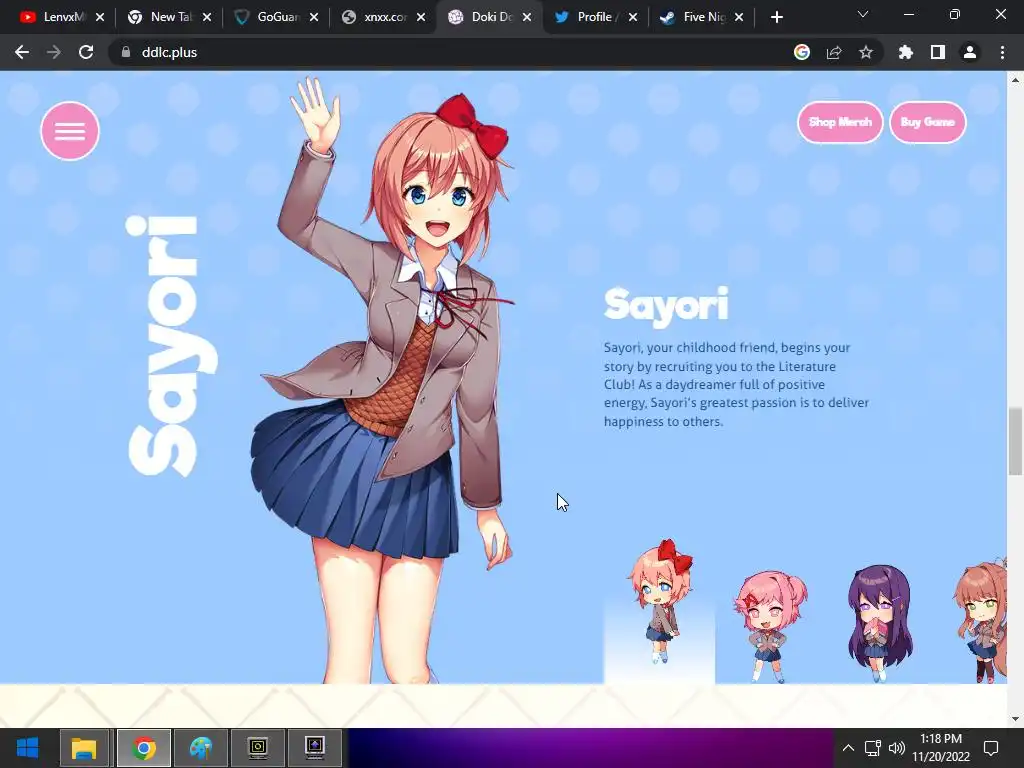Click the scrollbar up arrow
The image size is (1024, 768).
click(1015, 80)
